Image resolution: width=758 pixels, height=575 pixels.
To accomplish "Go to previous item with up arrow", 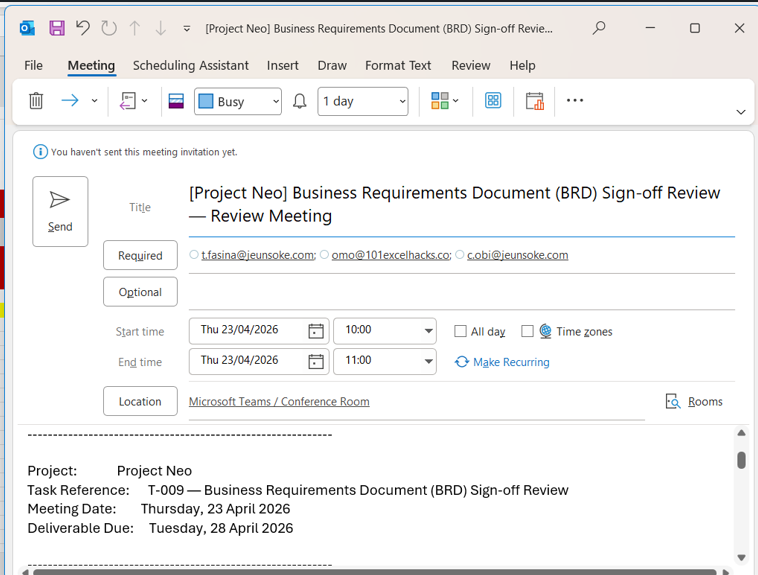I will coord(135,29).
